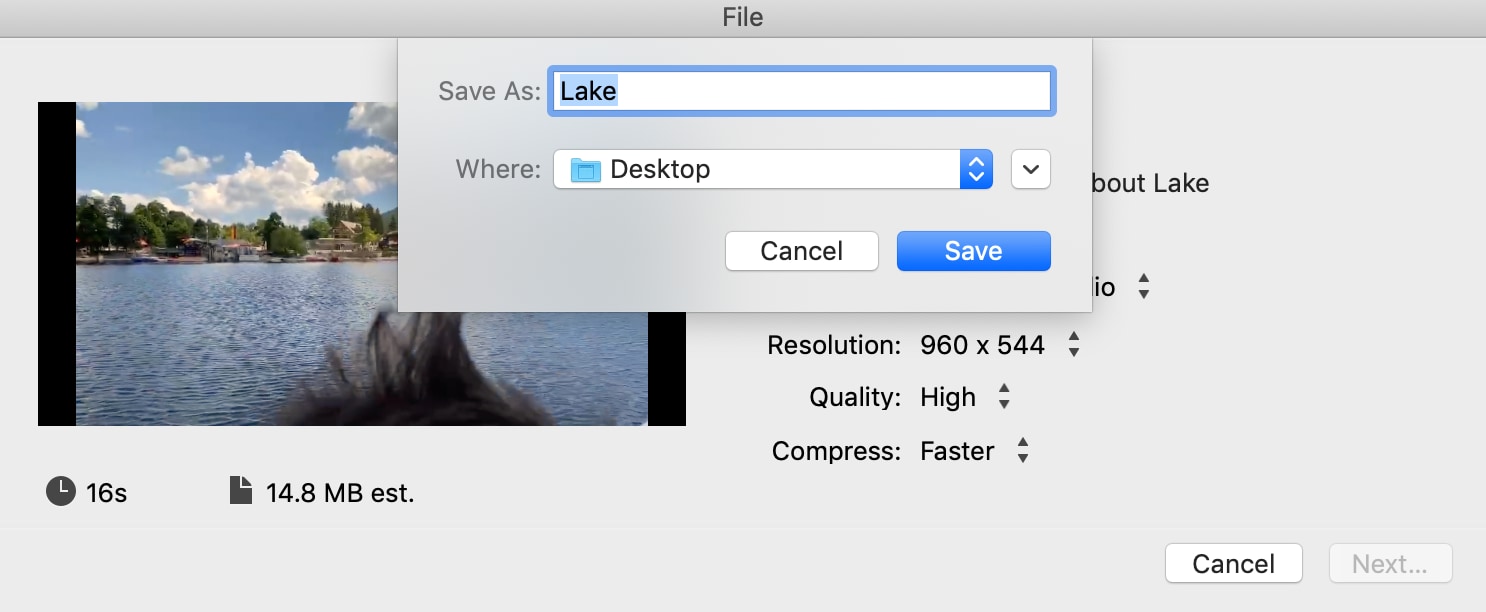The height and width of the screenshot is (612, 1486).
Task: Click the dimmed Next... button
Action: pos(1390,564)
